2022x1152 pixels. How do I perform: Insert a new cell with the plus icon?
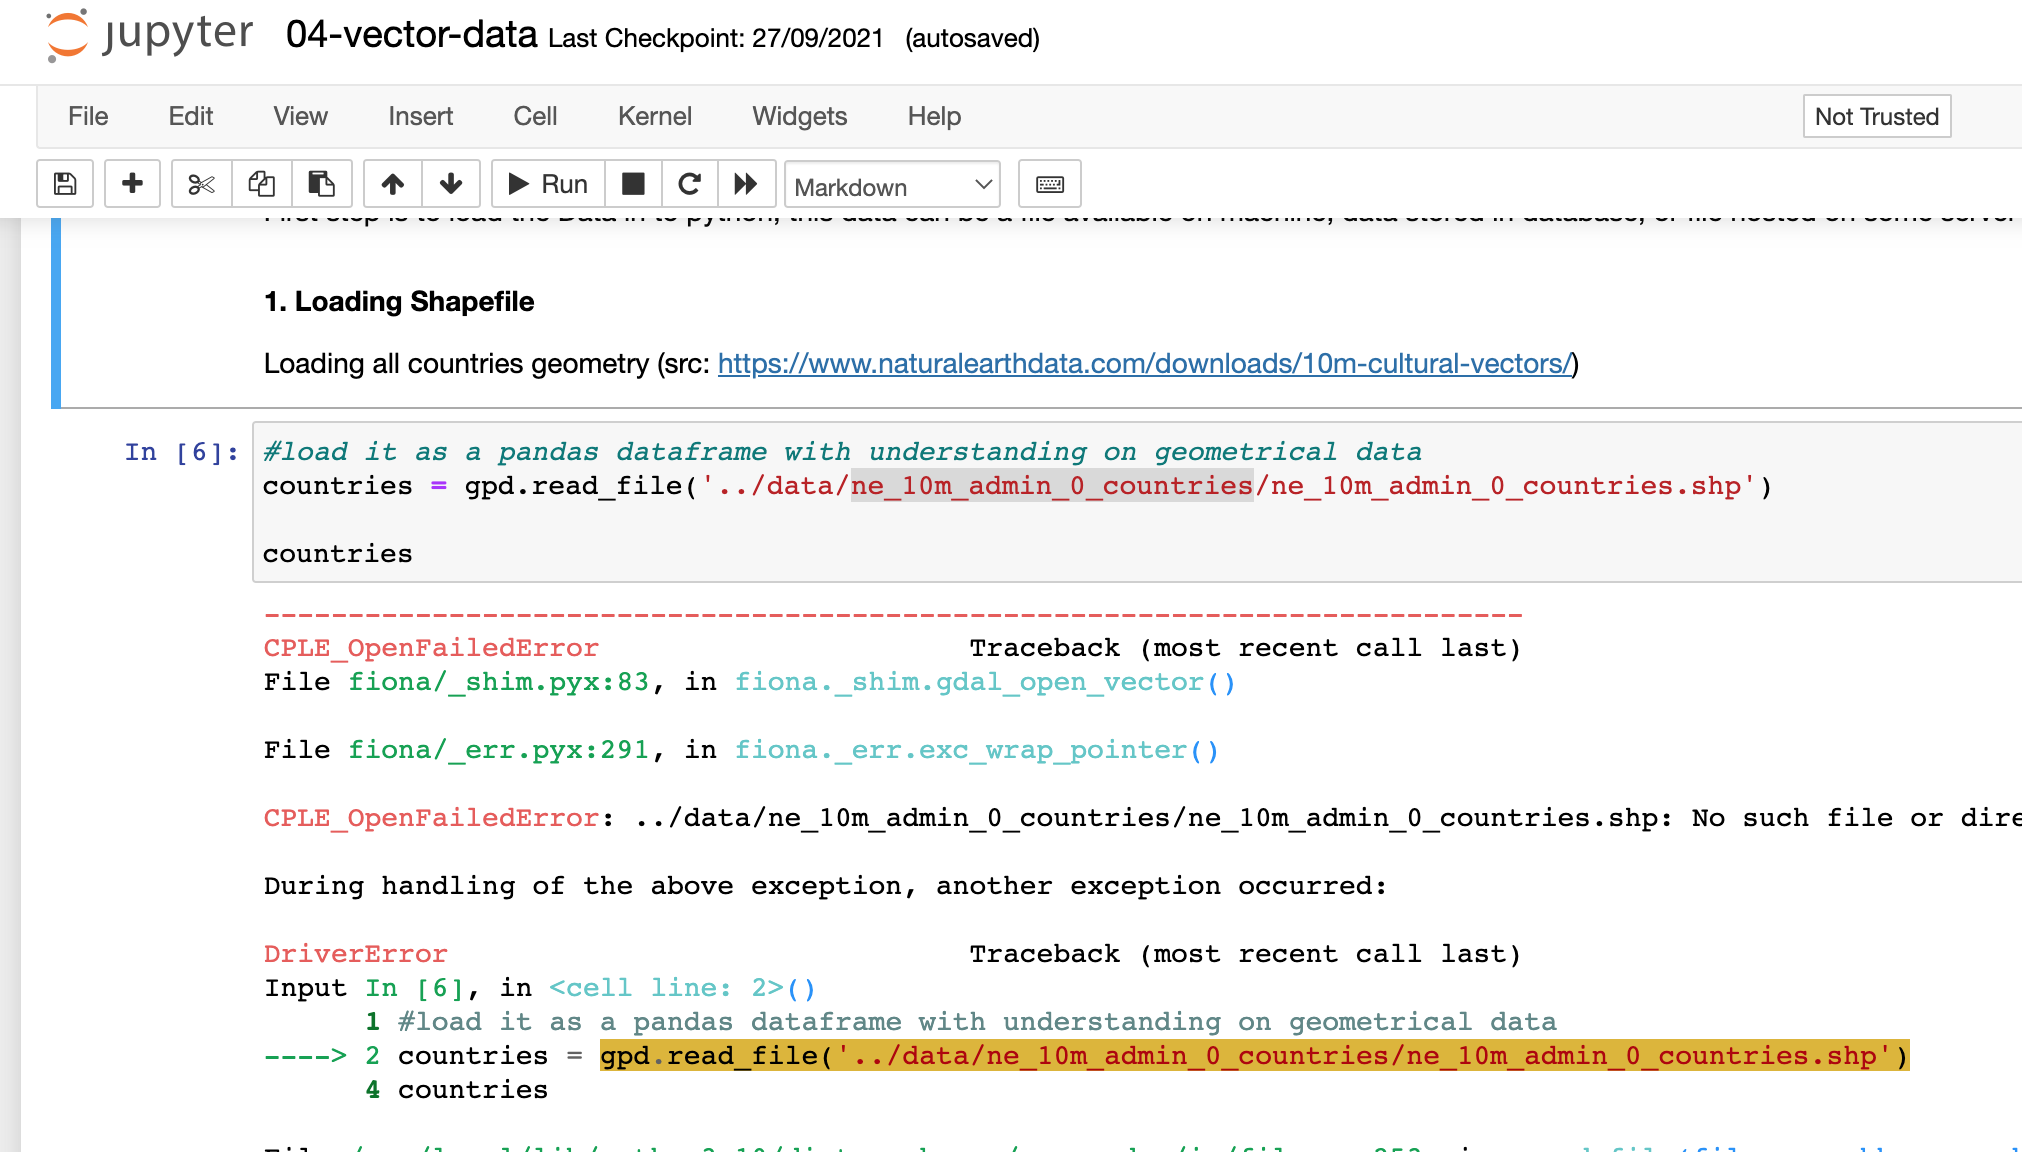point(132,184)
